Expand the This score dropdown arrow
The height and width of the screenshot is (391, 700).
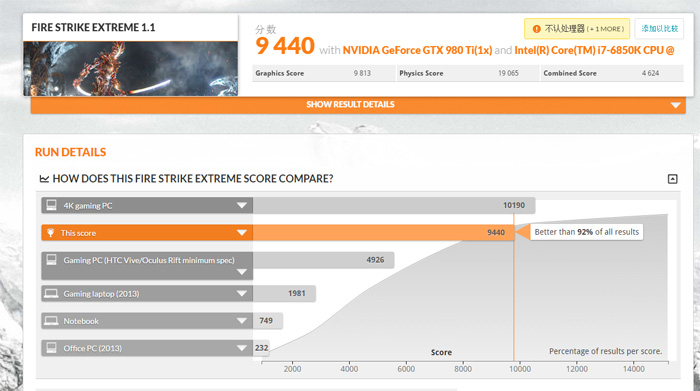pos(242,233)
